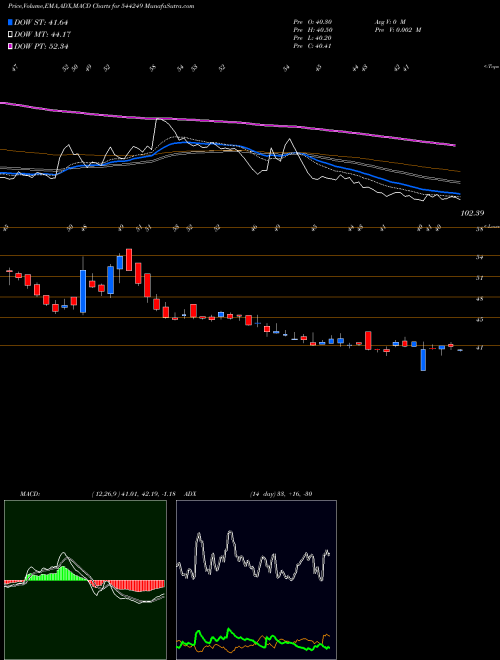Click the ADX (14 day) values text

click(x=281, y=494)
